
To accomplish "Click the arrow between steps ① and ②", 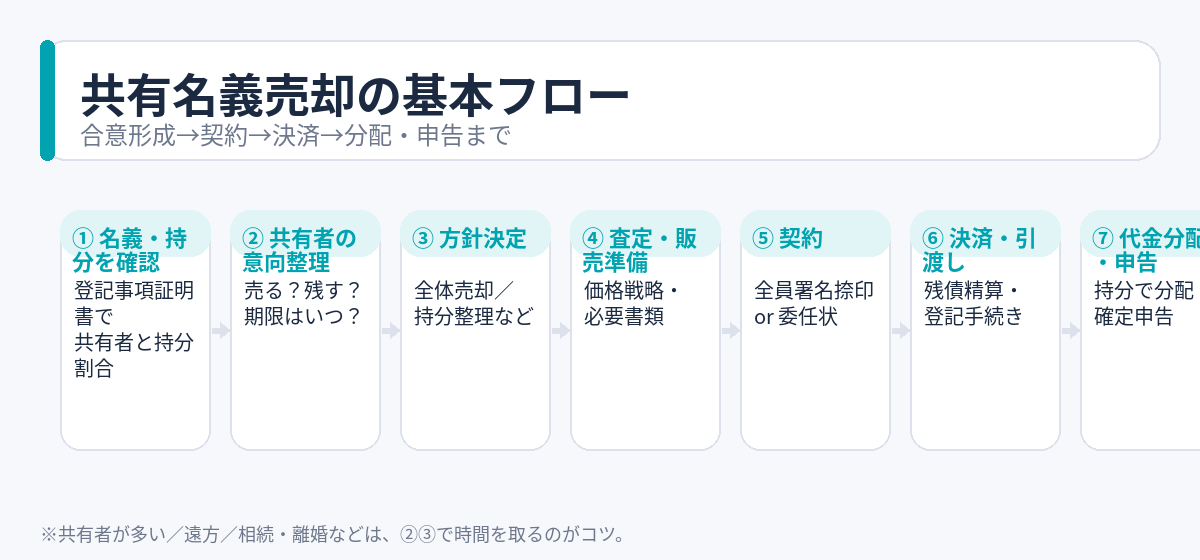I will point(221,331).
